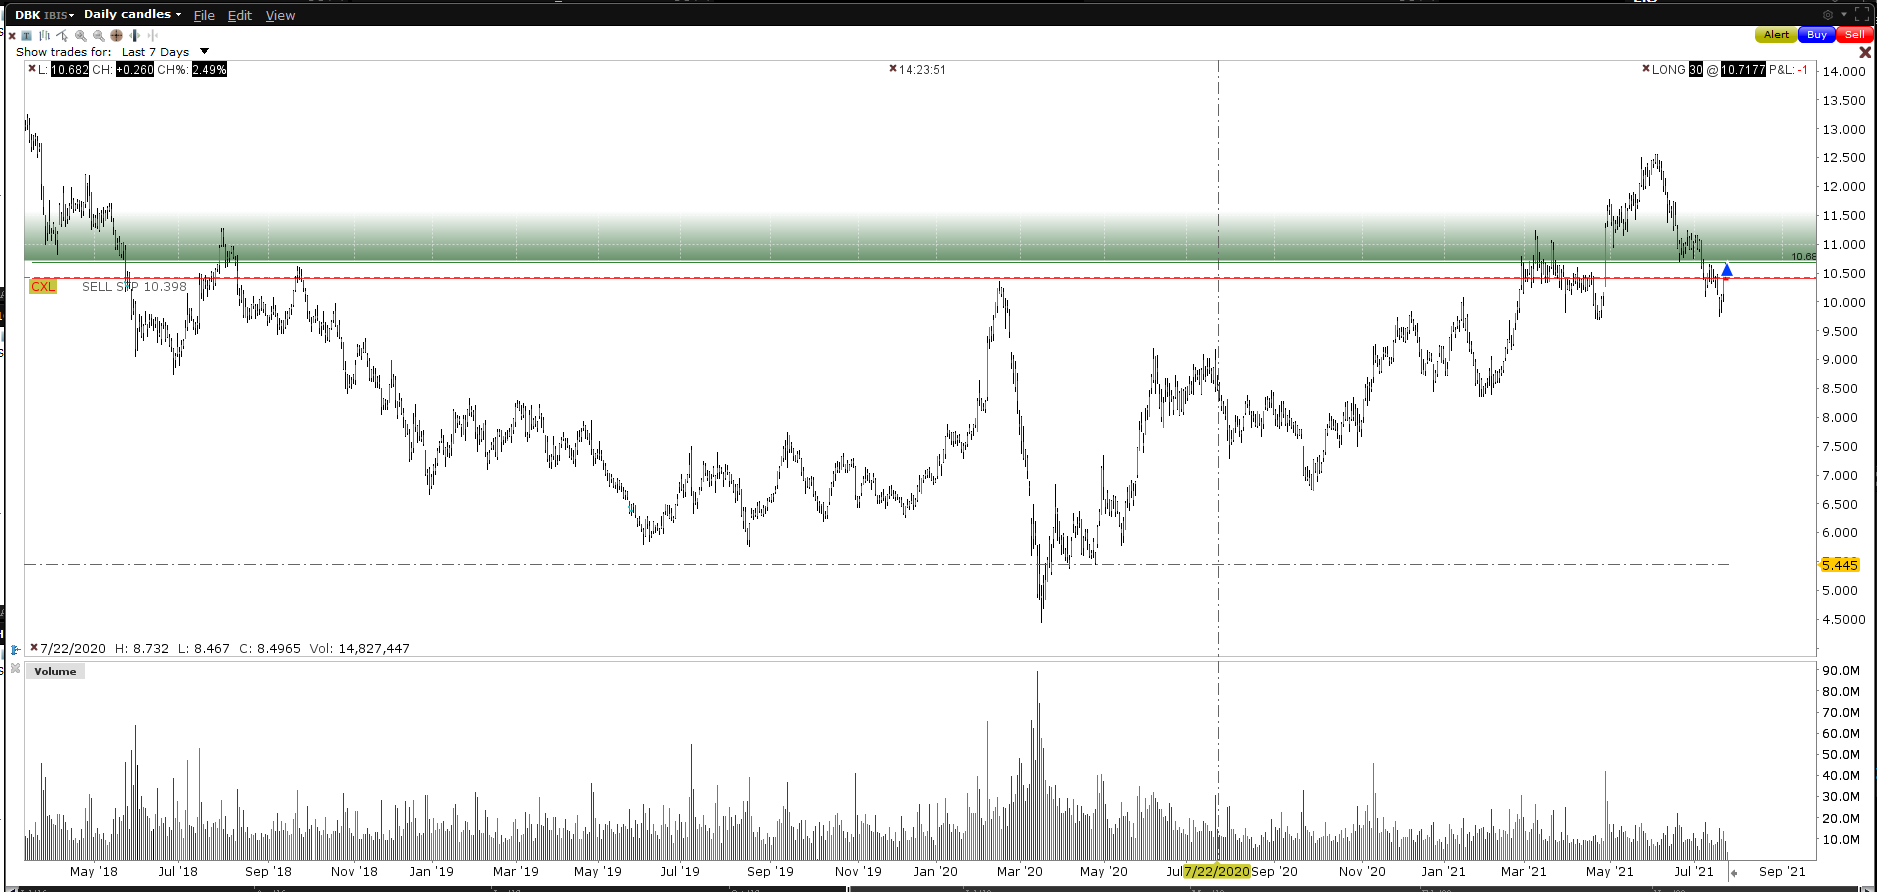Click the 14:23:51 time text
This screenshot has height=892, width=1877.
[x=922, y=69]
